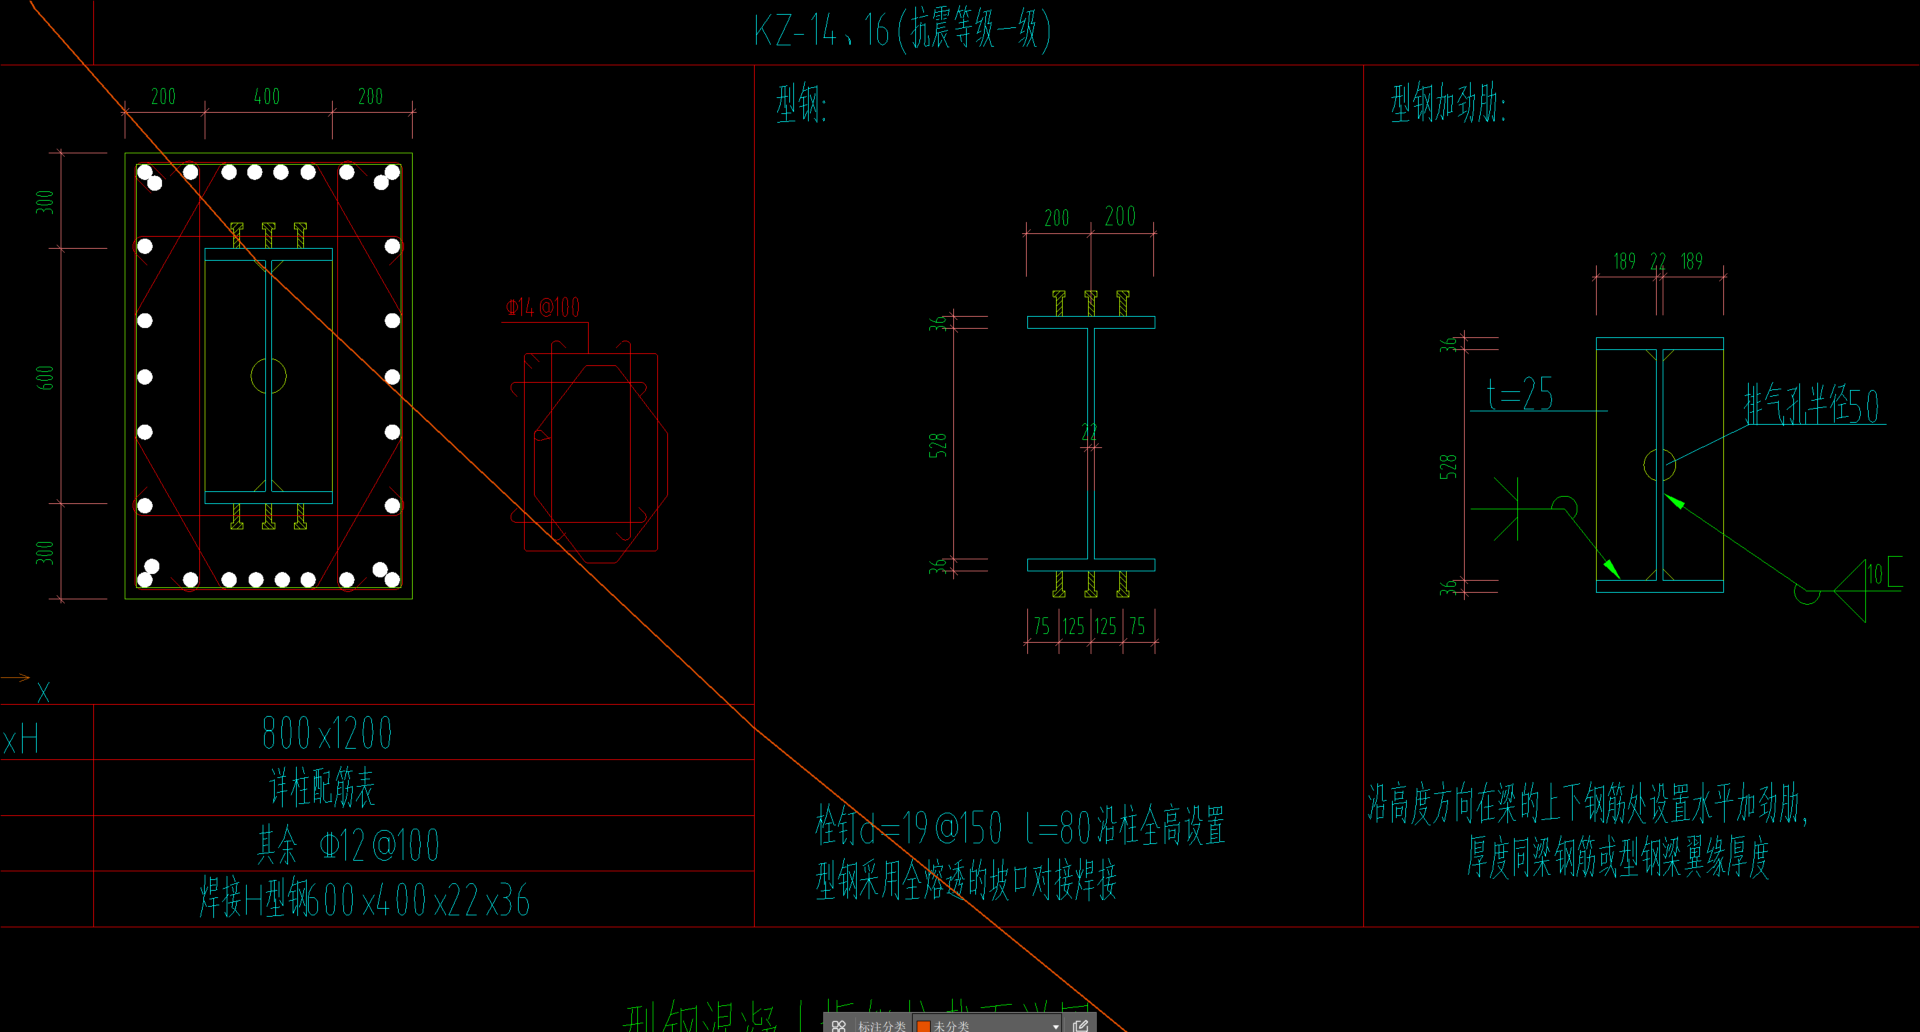Select the t=25 stiffener thickness label
Image resolution: width=1920 pixels, height=1032 pixels.
pyautogui.click(x=1520, y=394)
